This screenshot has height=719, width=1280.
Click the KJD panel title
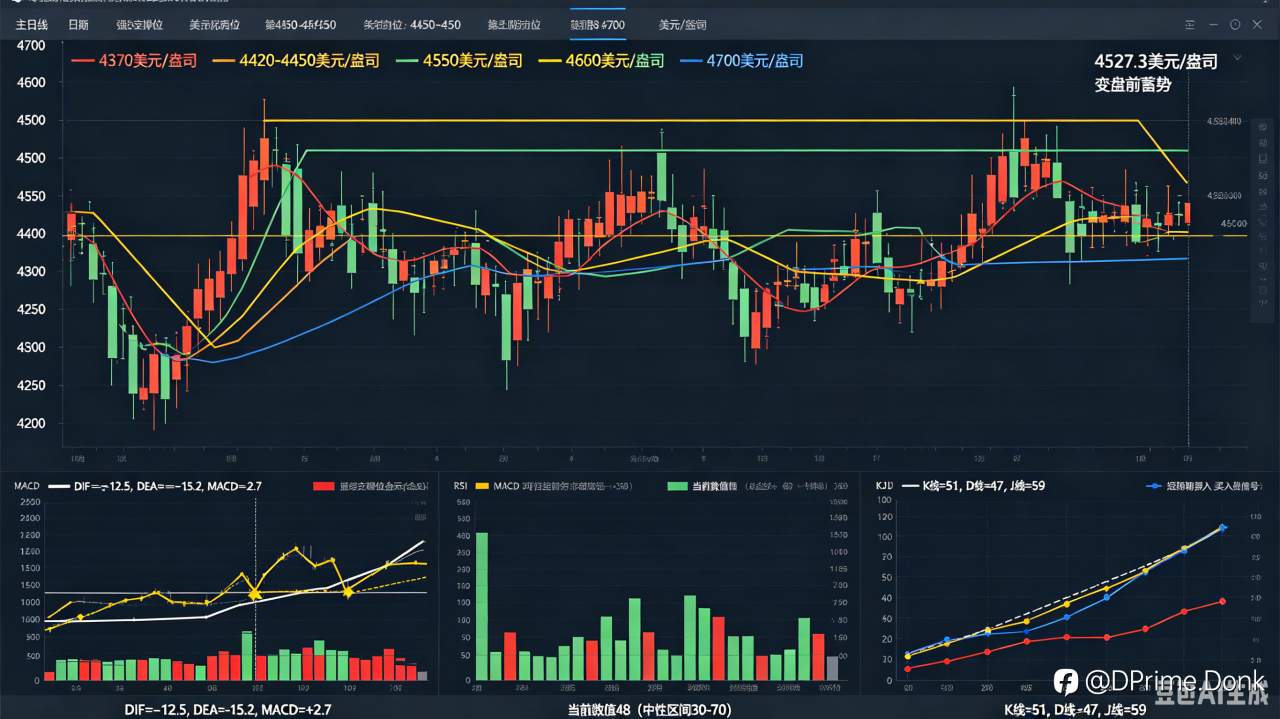pyautogui.click(x=884, y=485)
